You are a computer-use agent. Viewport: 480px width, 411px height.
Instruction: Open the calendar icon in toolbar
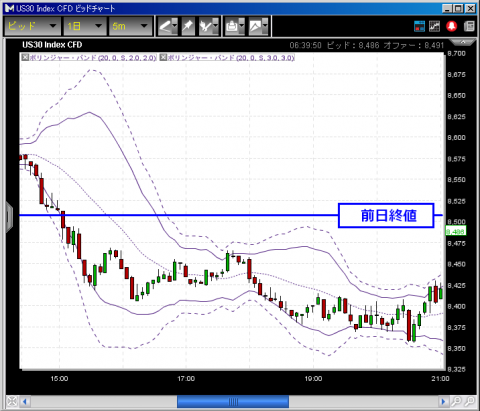[419, 26]
